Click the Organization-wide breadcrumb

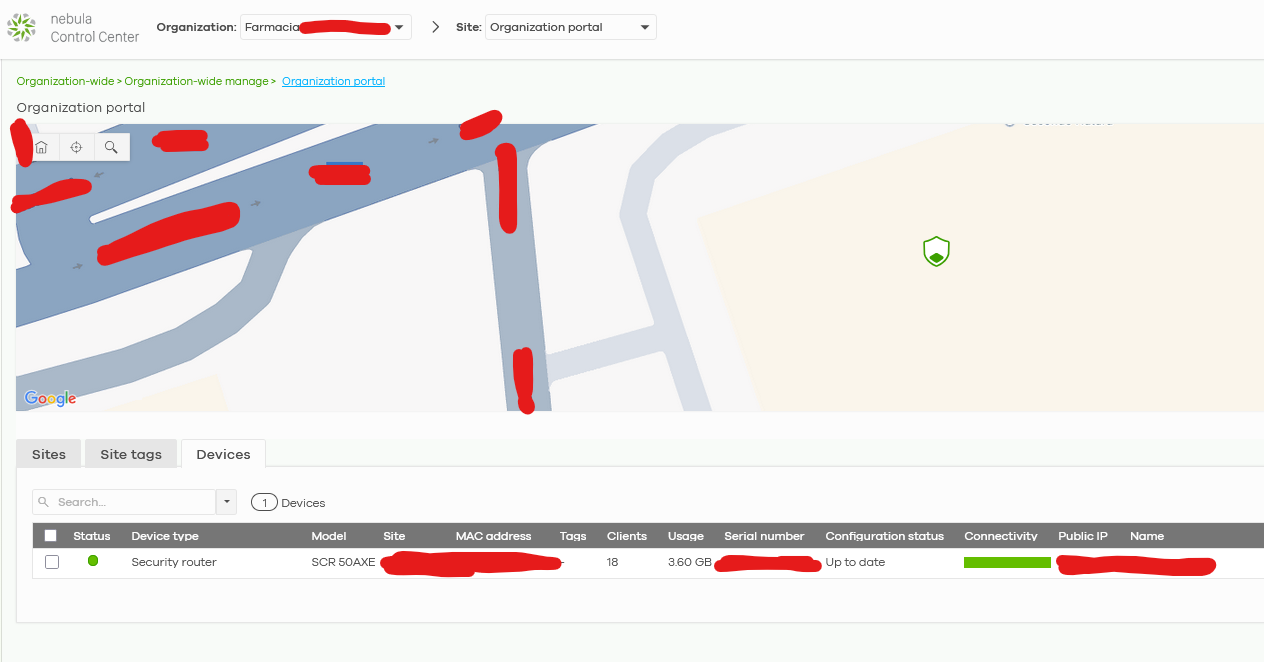click(65, 81)
